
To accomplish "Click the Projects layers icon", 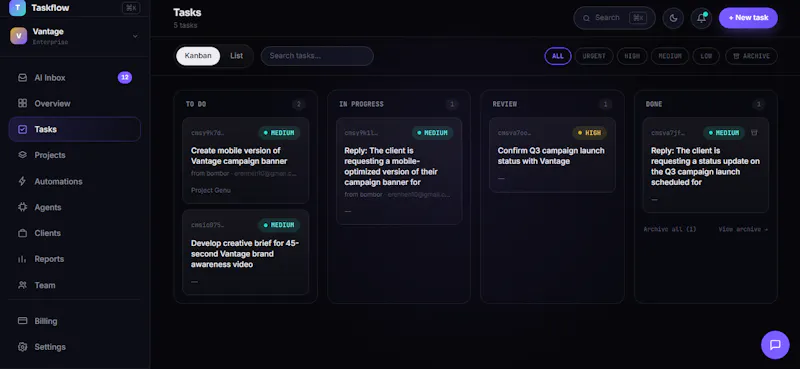I will click(x=22, y=155).
